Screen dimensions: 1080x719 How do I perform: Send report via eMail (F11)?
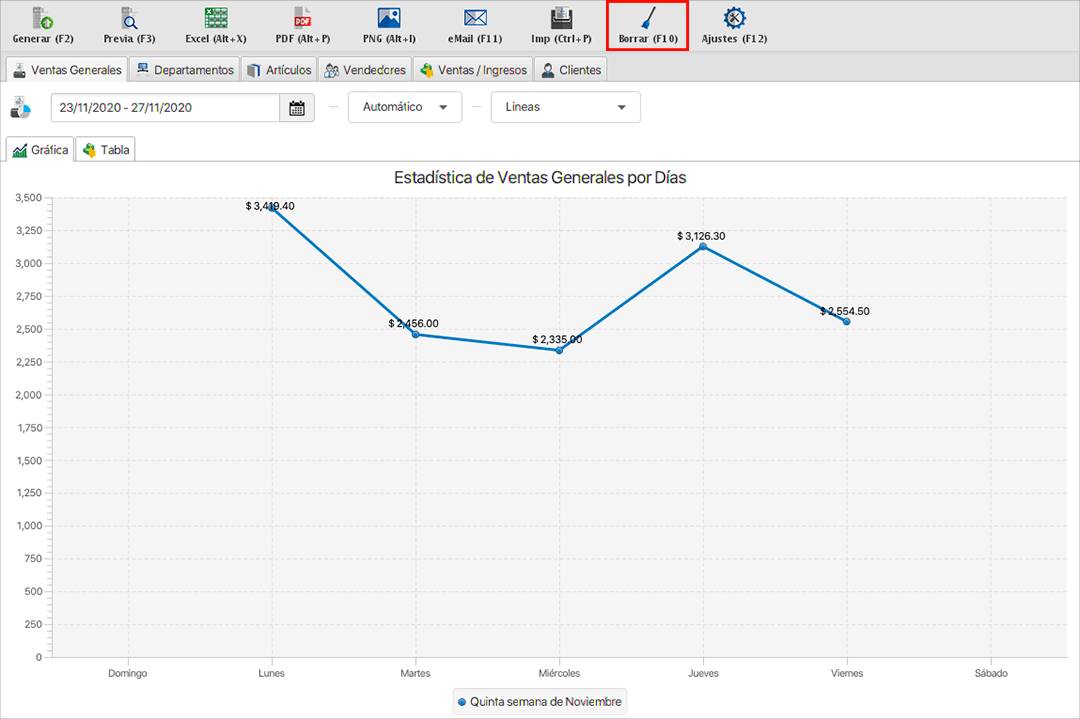coord(475,18)
